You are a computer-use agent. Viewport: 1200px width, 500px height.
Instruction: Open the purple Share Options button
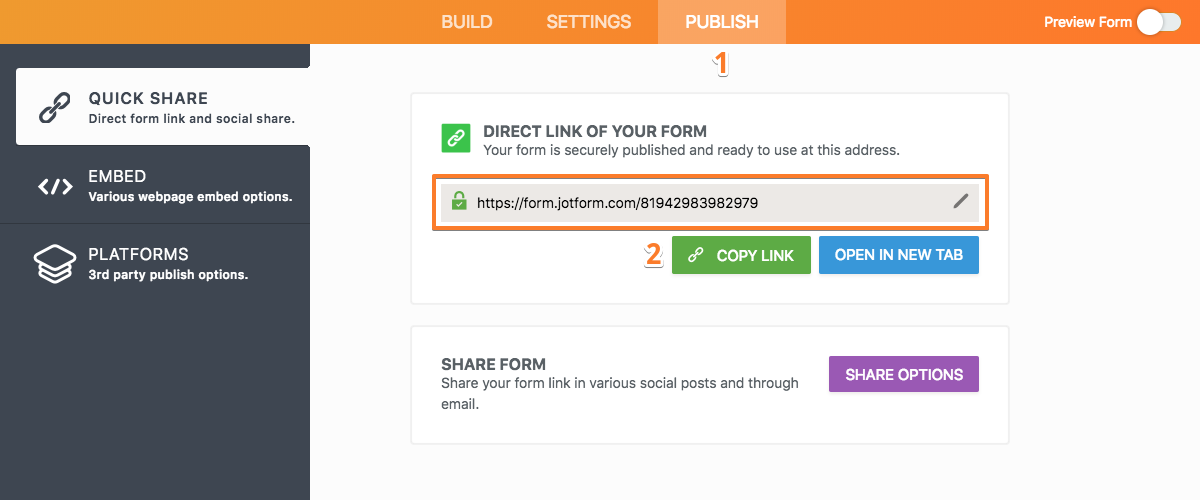point(903,375)
